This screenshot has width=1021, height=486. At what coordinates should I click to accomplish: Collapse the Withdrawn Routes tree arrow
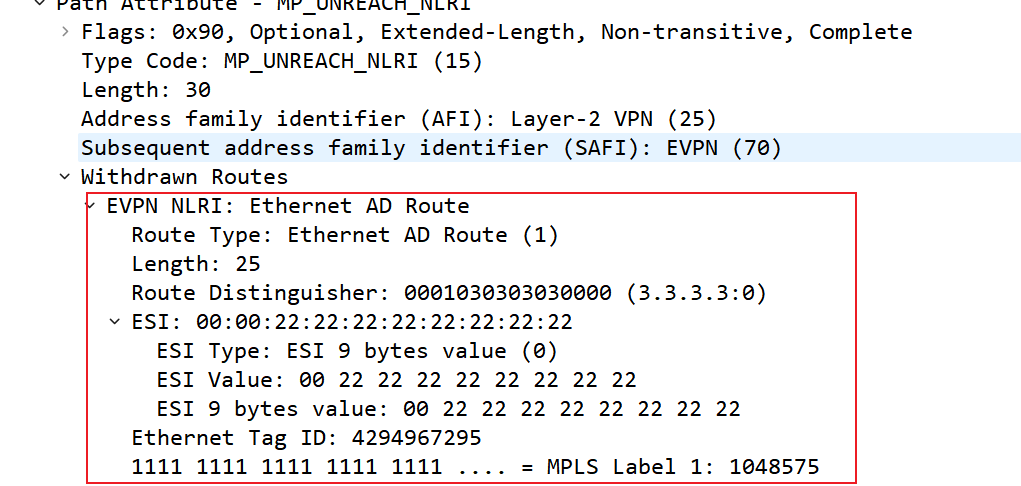pos(65,177)
